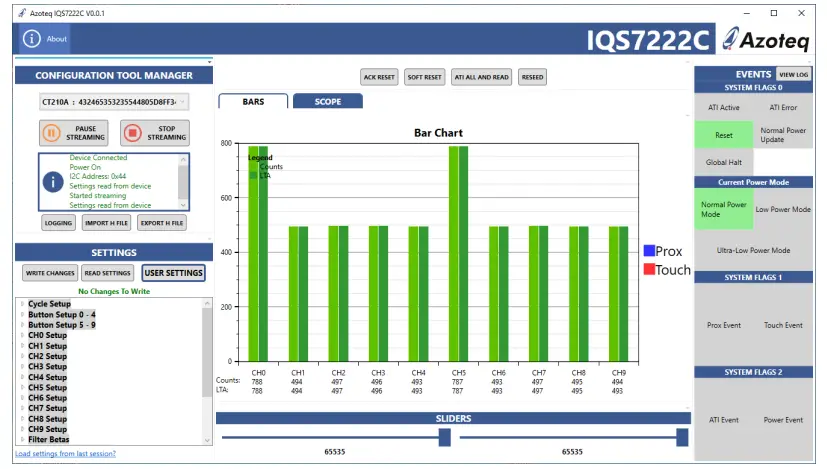Expand Button Setup 5 - 9
The image size is (827, 469).
[x=22, y=325]
